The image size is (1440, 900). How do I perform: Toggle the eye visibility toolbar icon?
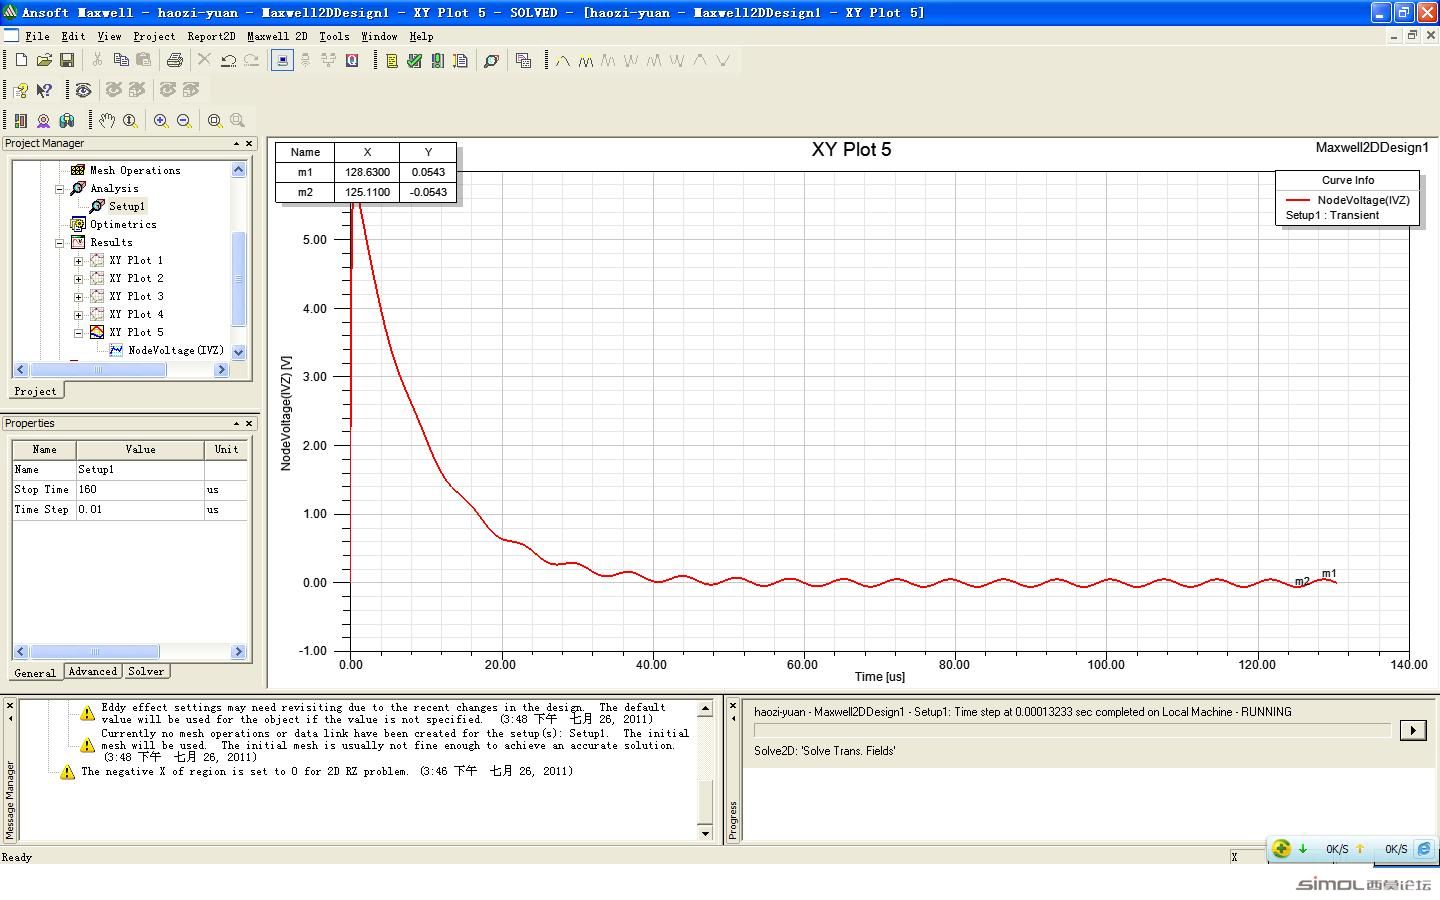83,90
